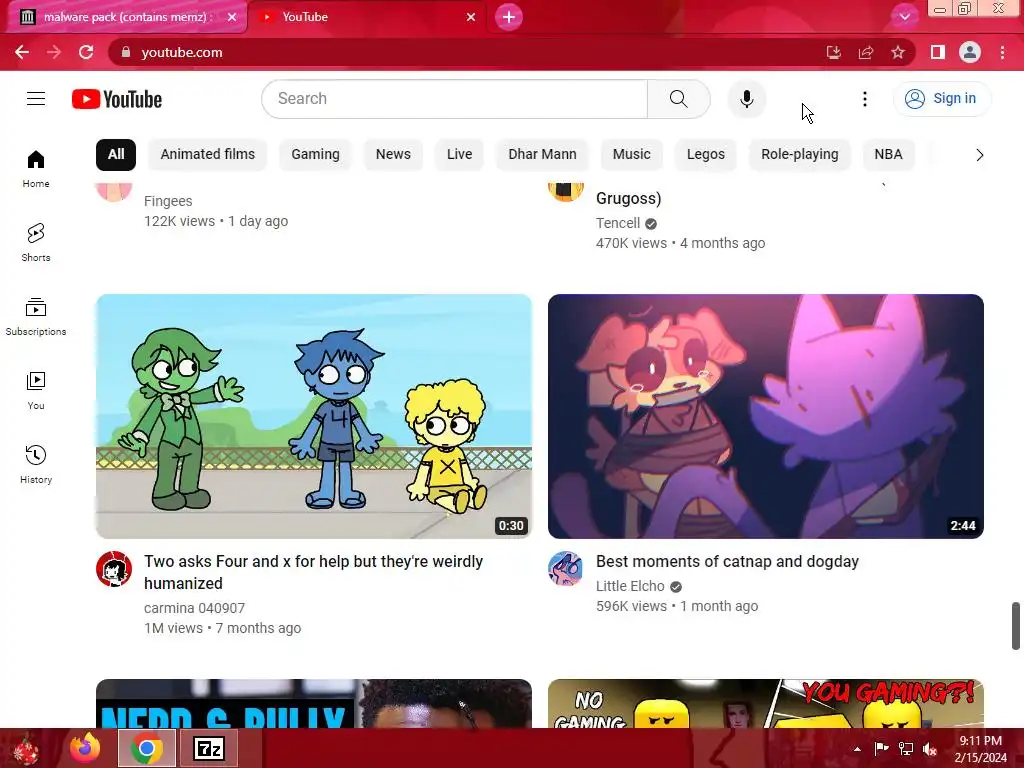Click the network tray icon
Image resolution: width=1024 pixels, height=768 pixels.
point(906,749)
